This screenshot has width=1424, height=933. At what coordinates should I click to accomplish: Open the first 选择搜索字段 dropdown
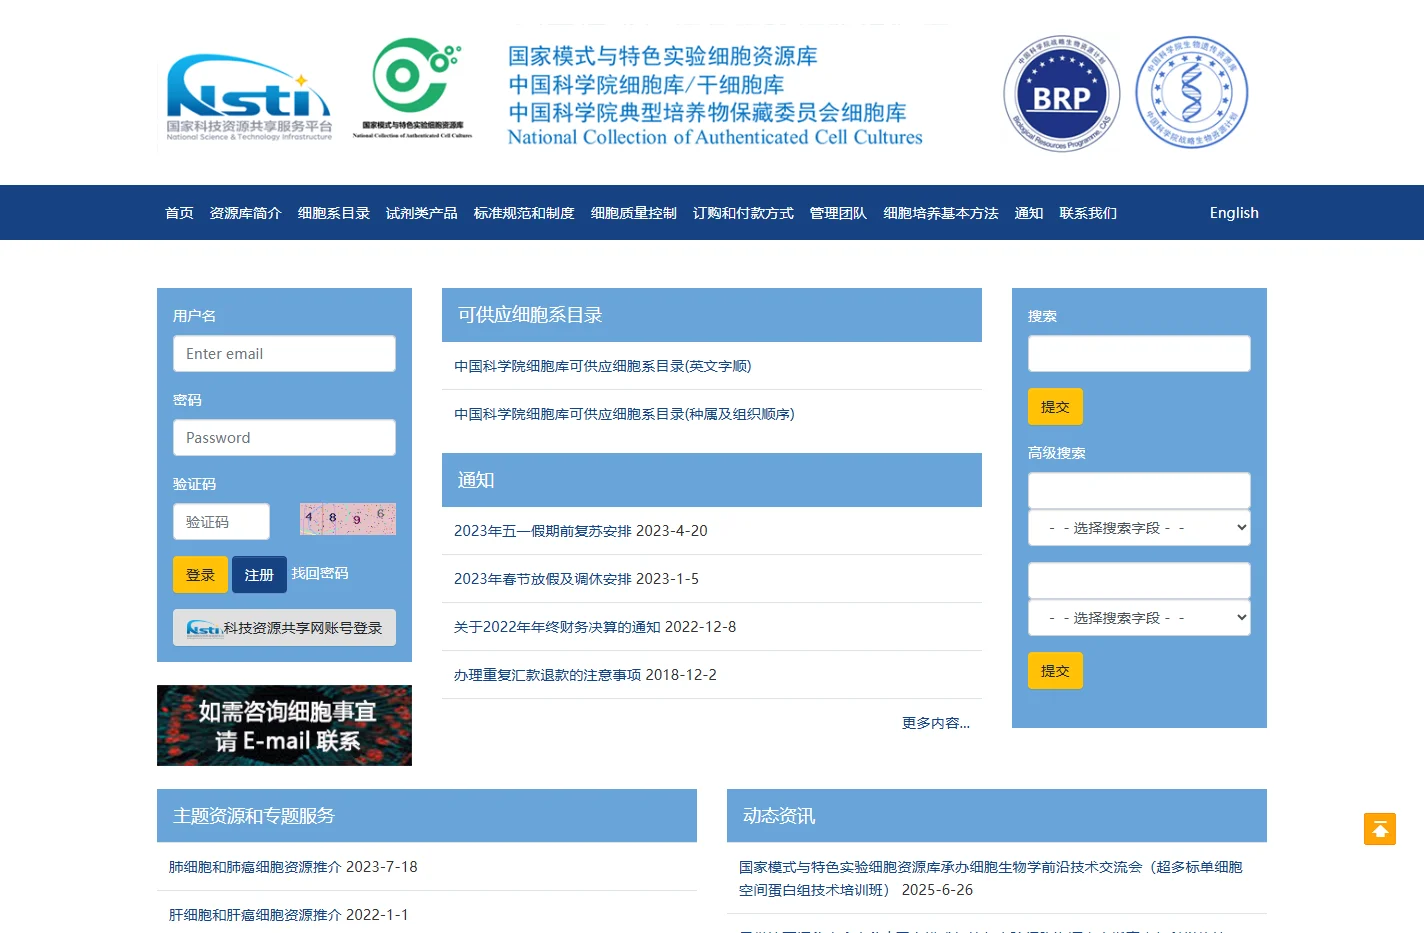1139,528
